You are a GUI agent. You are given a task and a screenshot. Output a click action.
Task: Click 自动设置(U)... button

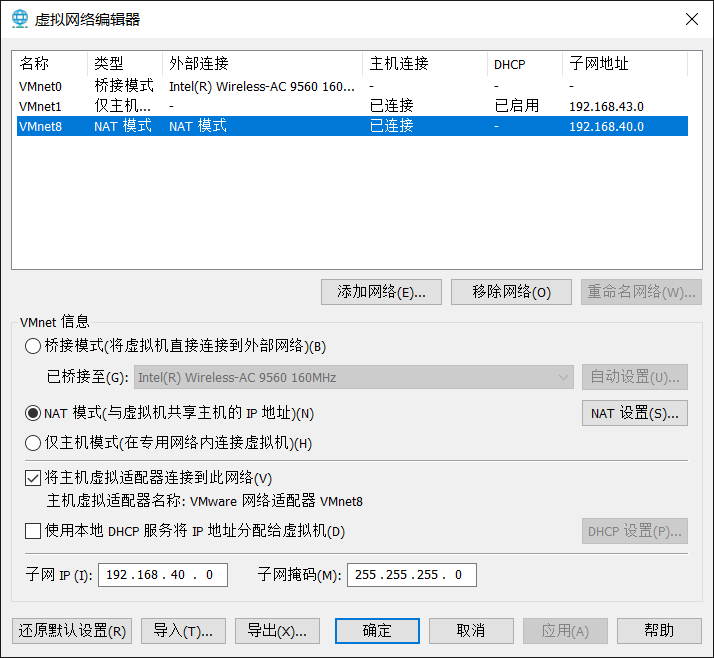(635, 377)
